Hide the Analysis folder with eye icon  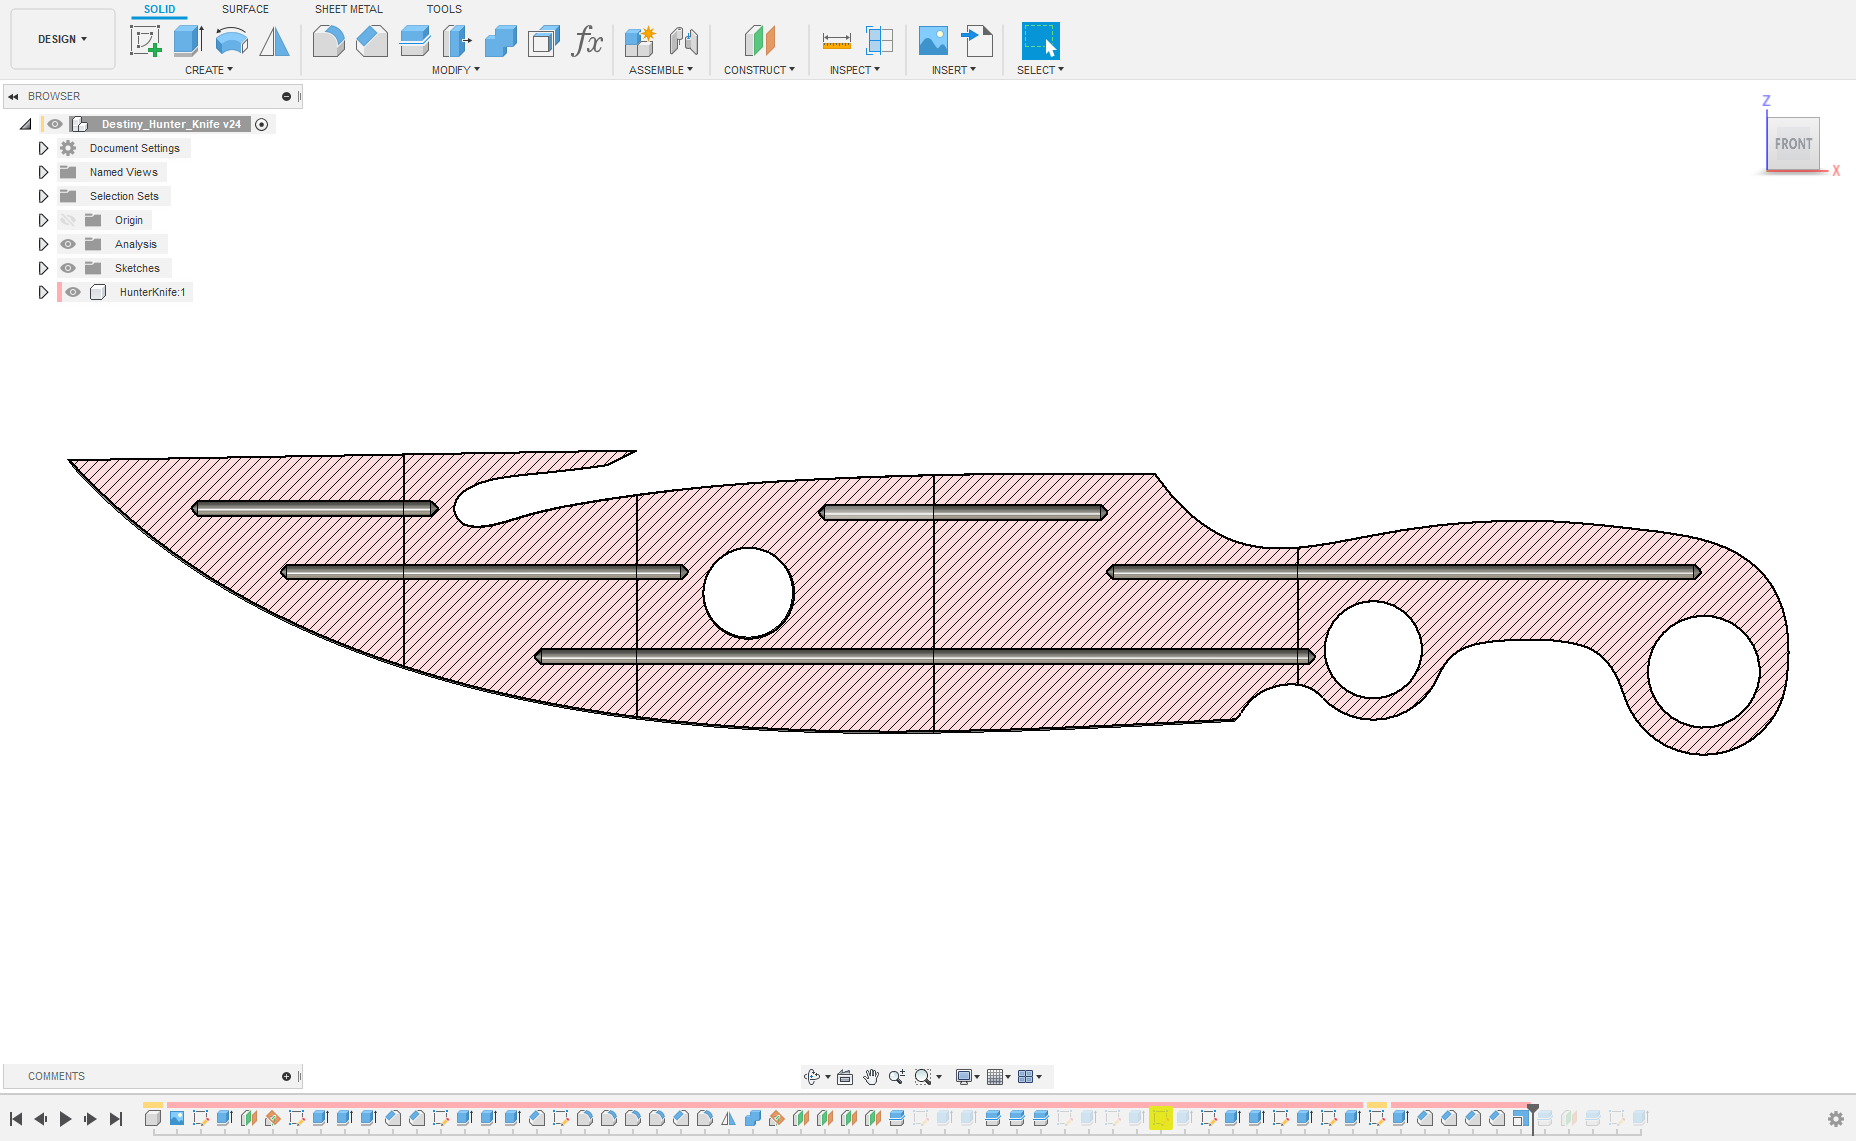68,244
